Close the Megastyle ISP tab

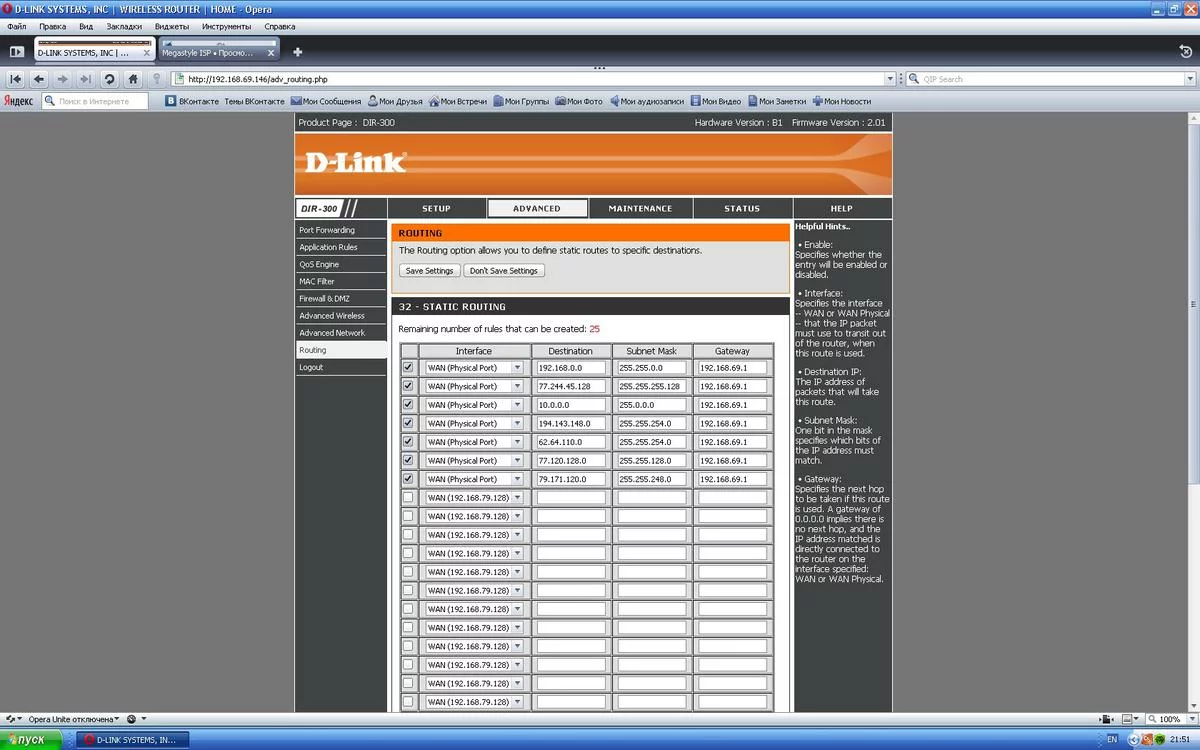(272, 53)
